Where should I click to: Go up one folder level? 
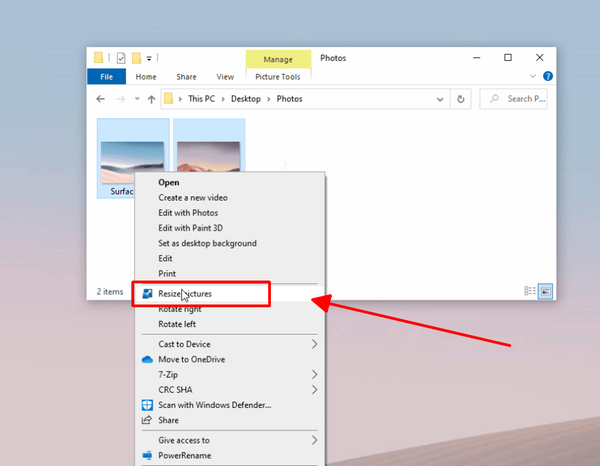[x=152, y=99]
